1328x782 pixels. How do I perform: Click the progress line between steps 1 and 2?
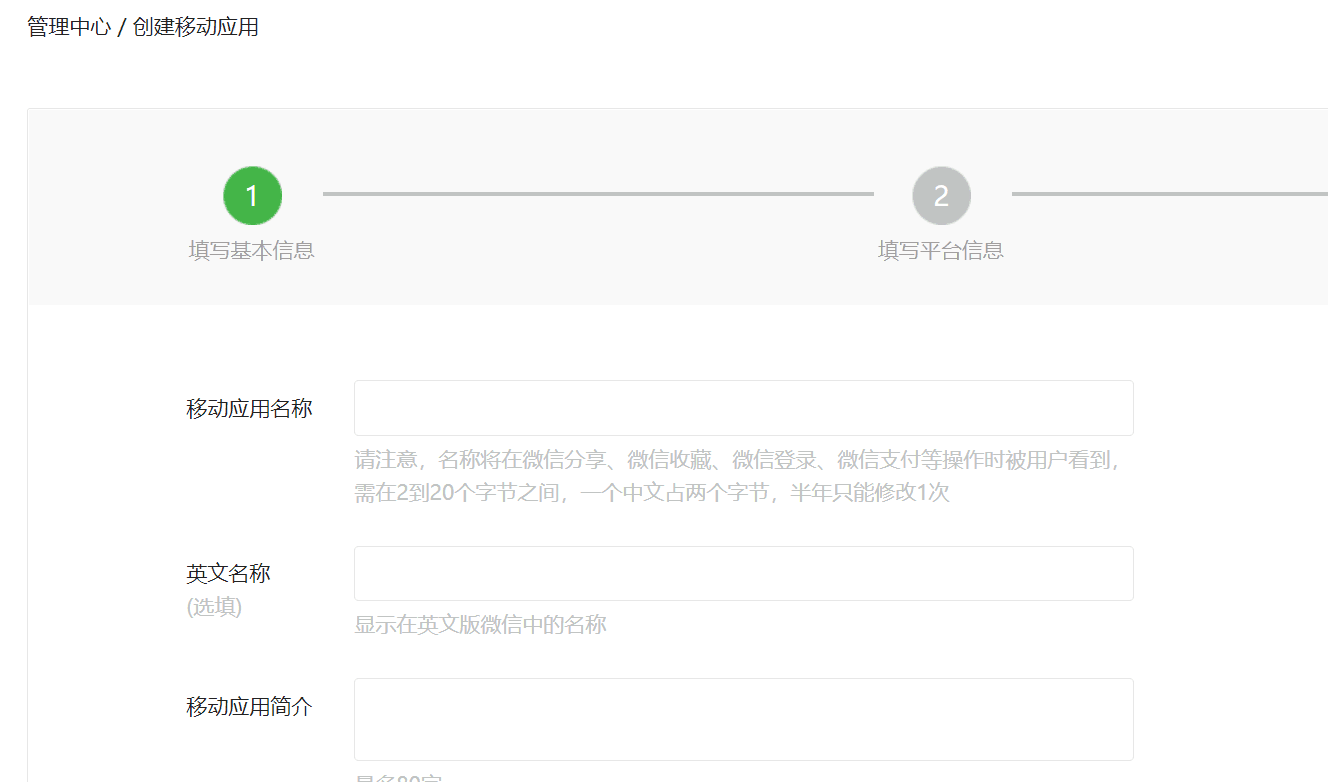coord(598,194)
